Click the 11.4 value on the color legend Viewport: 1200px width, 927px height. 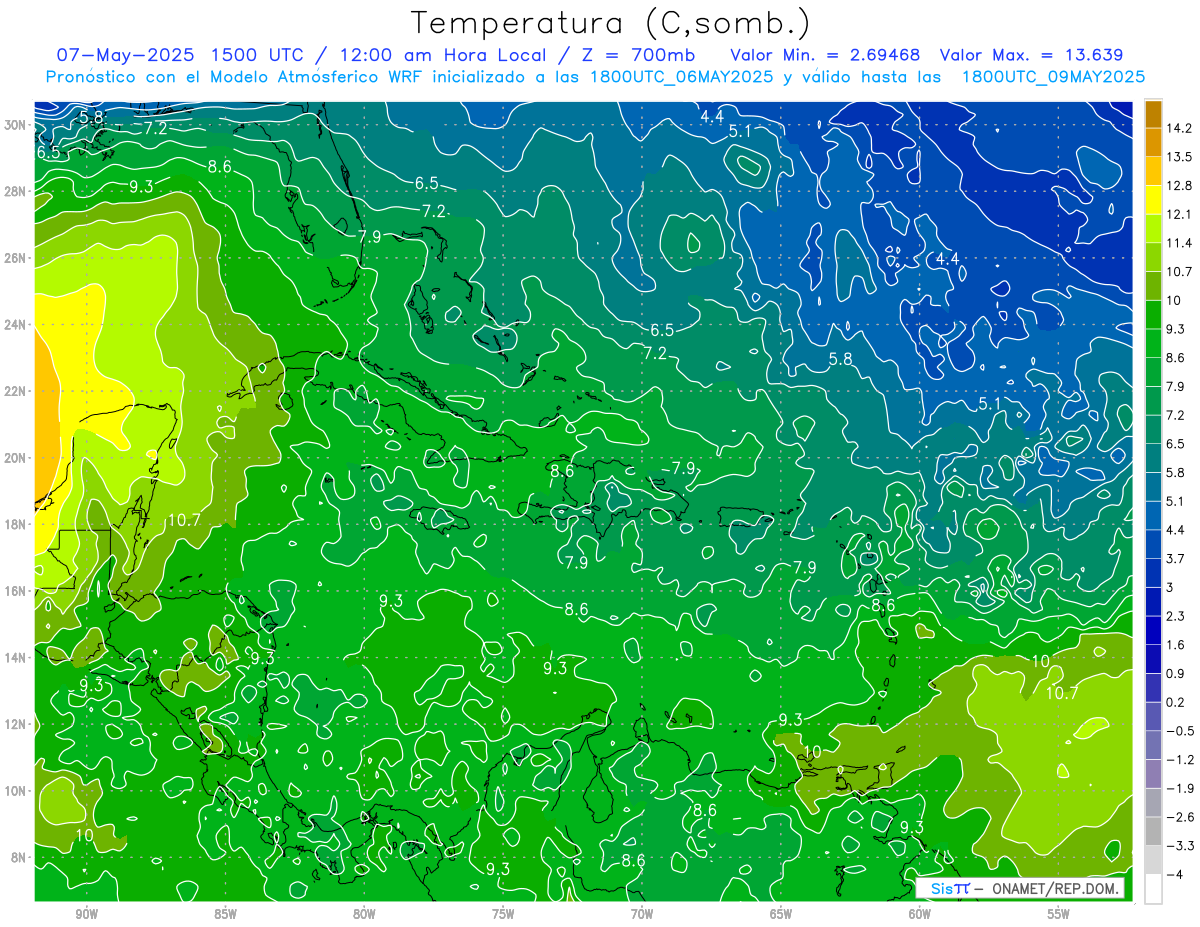[1180, 242]
